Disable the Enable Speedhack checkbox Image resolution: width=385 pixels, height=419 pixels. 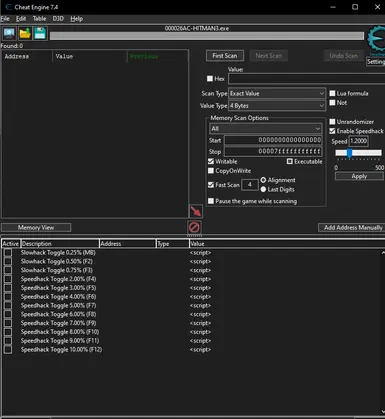pyautogui.click(x=332, y=131)
